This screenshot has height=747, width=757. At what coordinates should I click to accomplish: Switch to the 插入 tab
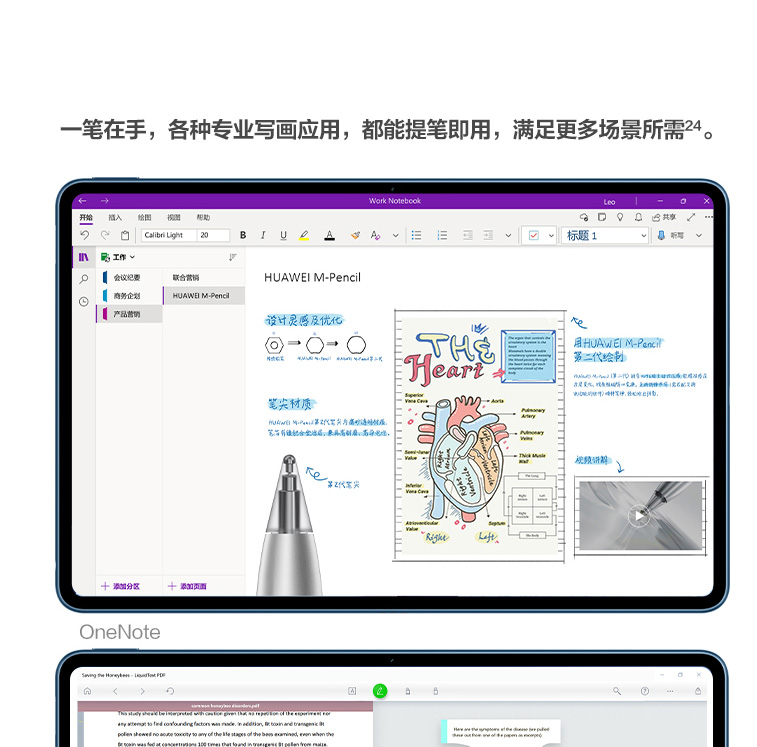click(115, 217)
